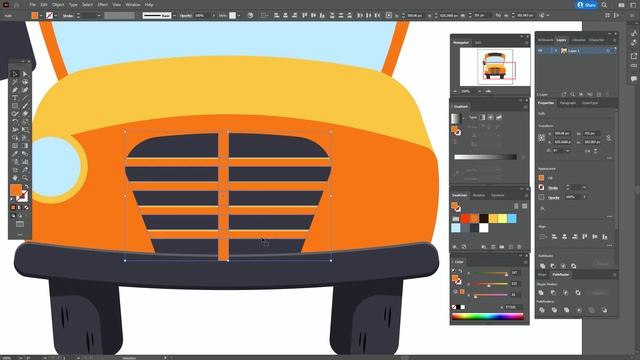Show swatches in thumbnail grid view
The width and height of the screenshot is (640, 360).
524,206
